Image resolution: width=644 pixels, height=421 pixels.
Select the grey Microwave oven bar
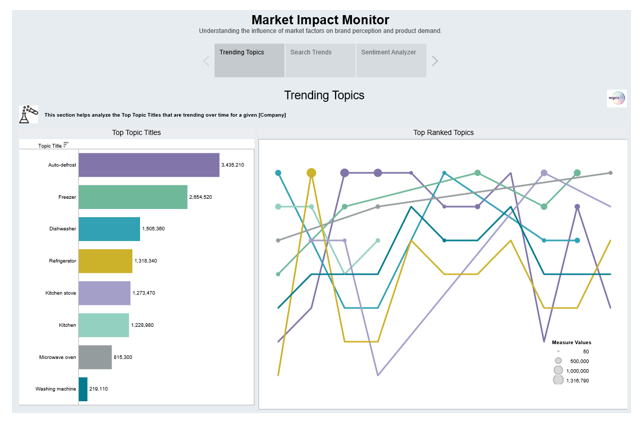point(95,357)
